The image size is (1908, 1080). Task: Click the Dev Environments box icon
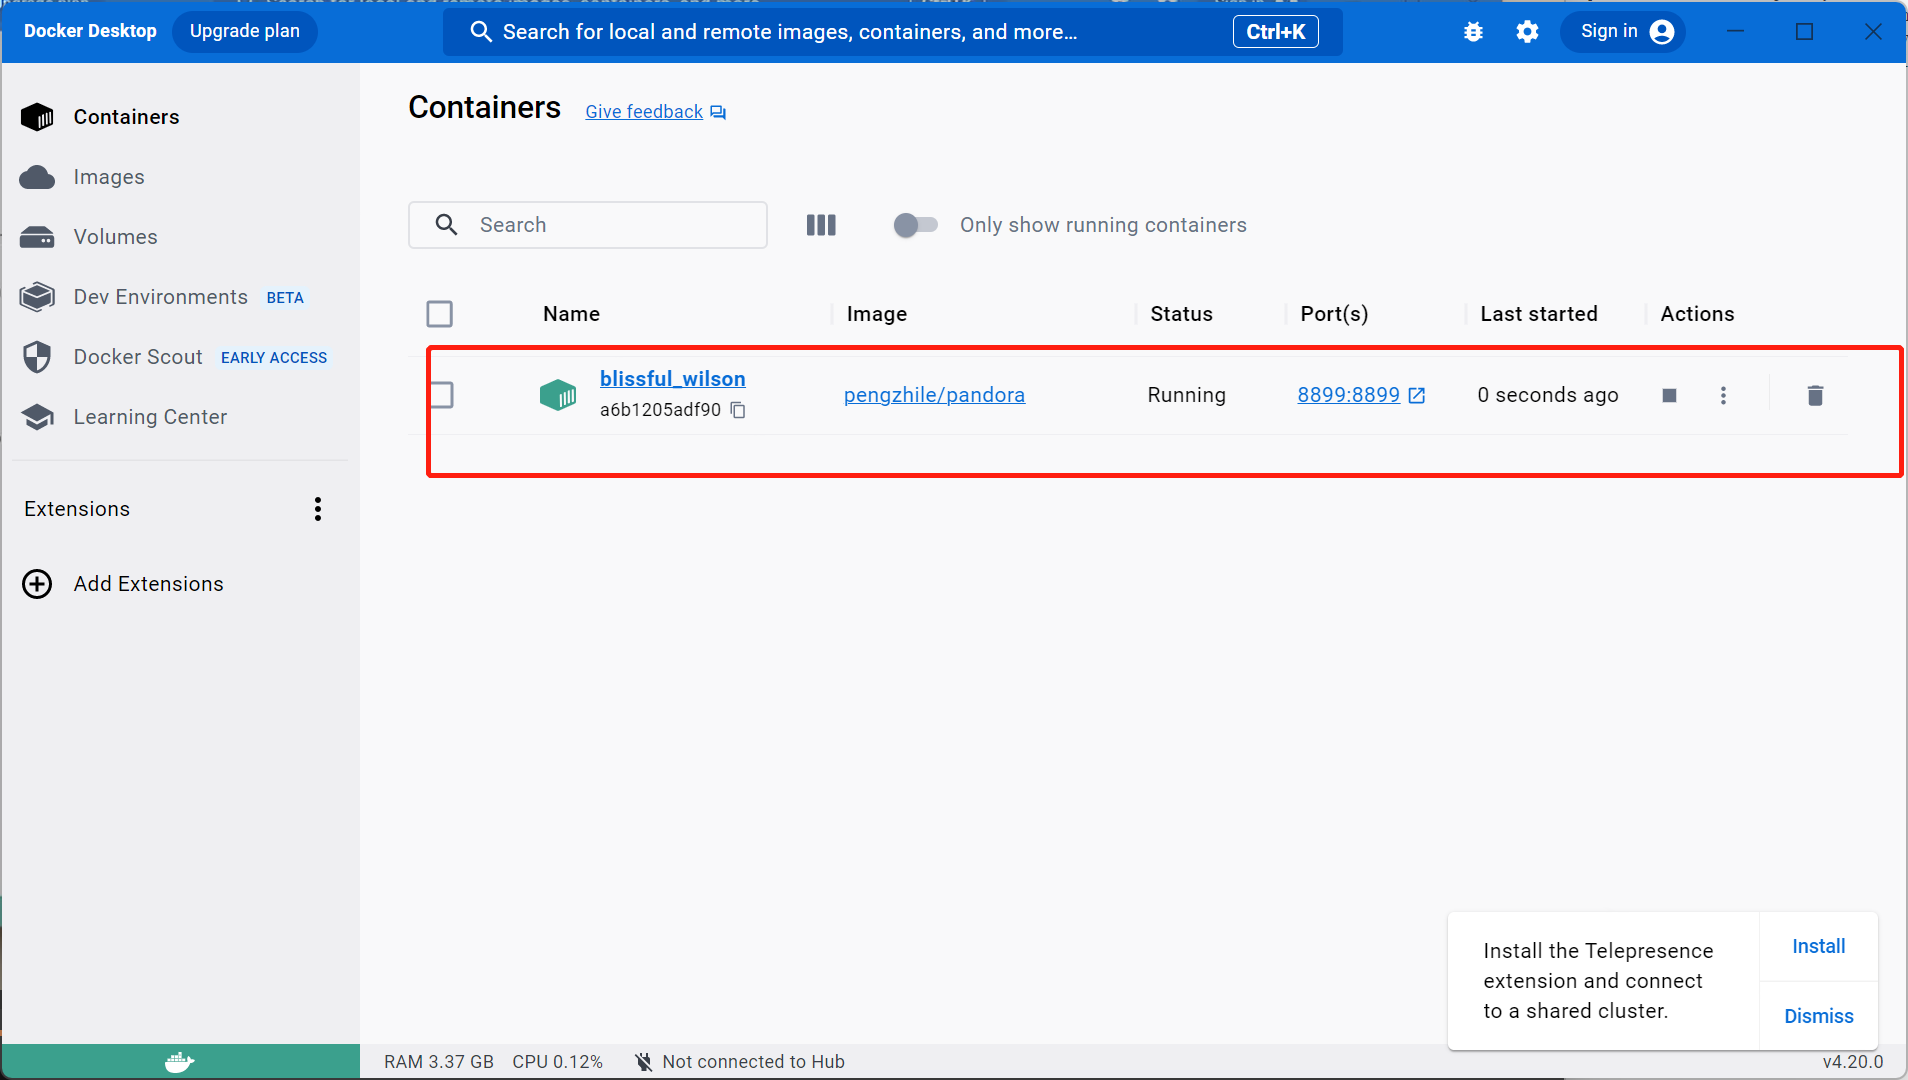37,297
